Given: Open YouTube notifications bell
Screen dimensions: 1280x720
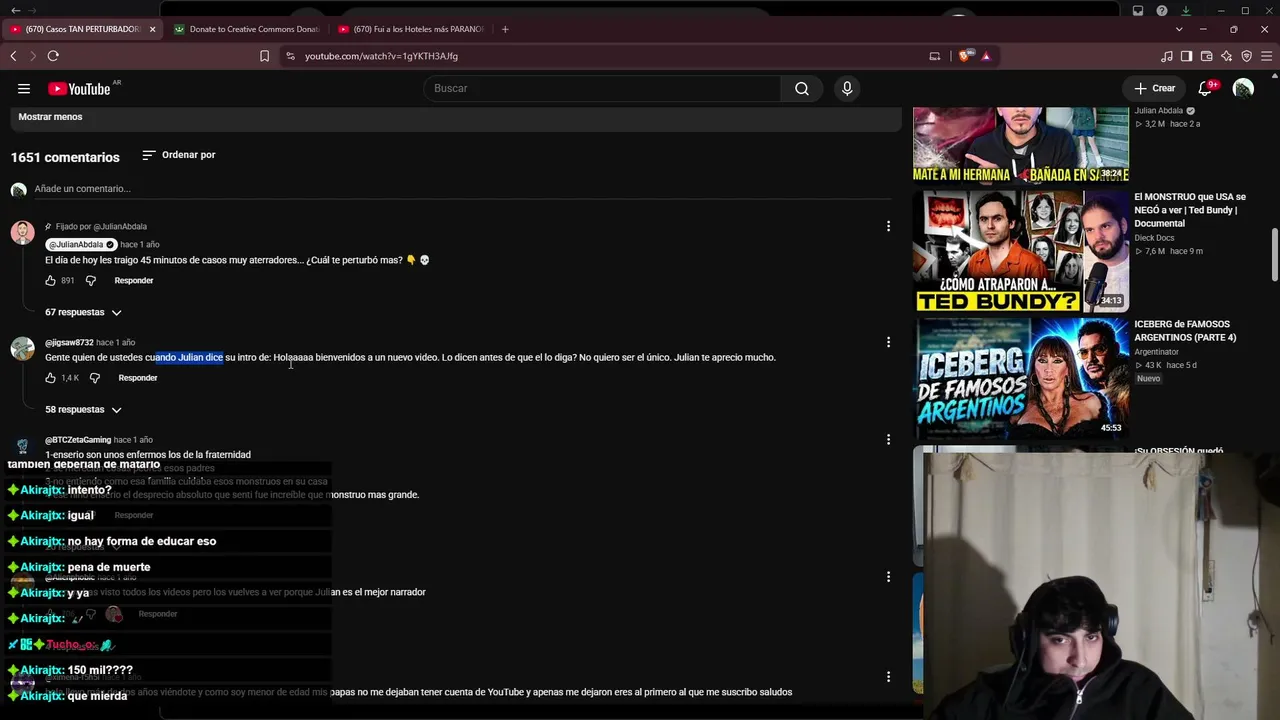Looking at the screenshot, I should pos(1205,89).
